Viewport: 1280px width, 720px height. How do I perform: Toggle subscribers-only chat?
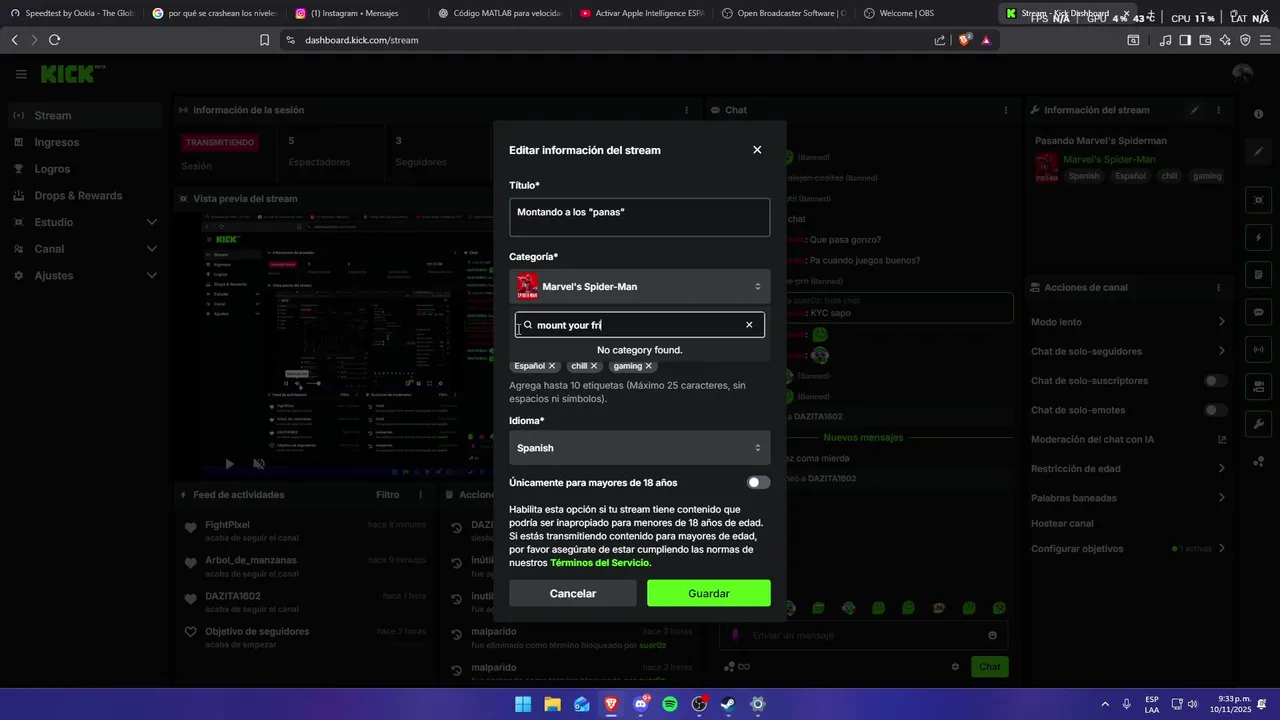1216,381
